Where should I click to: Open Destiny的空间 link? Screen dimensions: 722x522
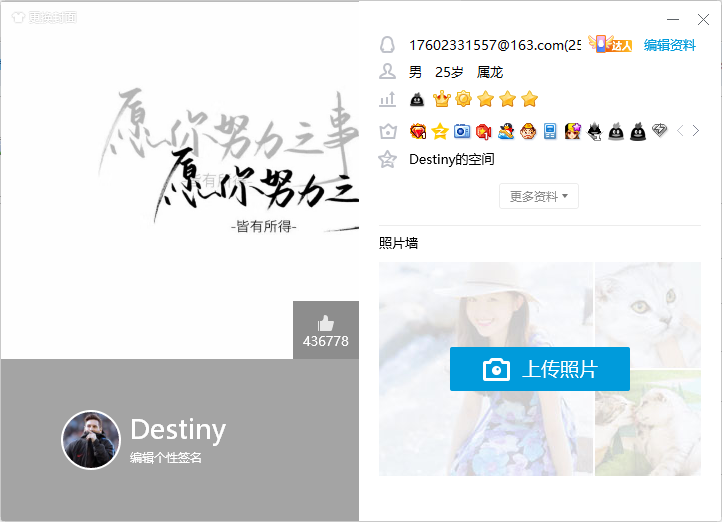451,159
